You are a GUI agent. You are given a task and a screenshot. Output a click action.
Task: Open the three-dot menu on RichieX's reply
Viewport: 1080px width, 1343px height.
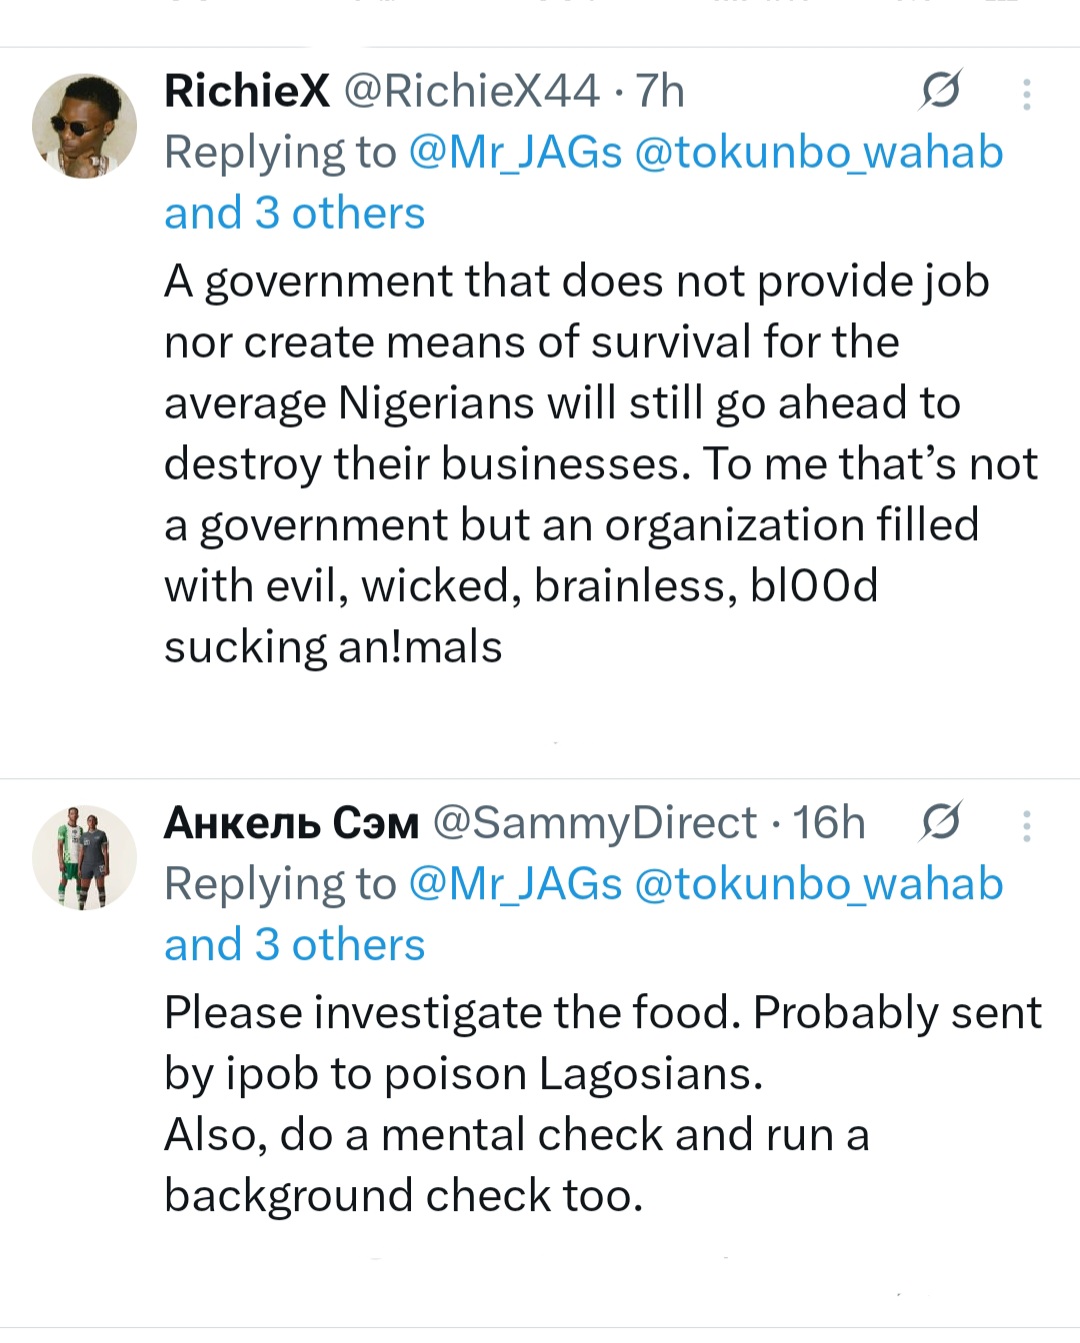tap(1026, 94)
